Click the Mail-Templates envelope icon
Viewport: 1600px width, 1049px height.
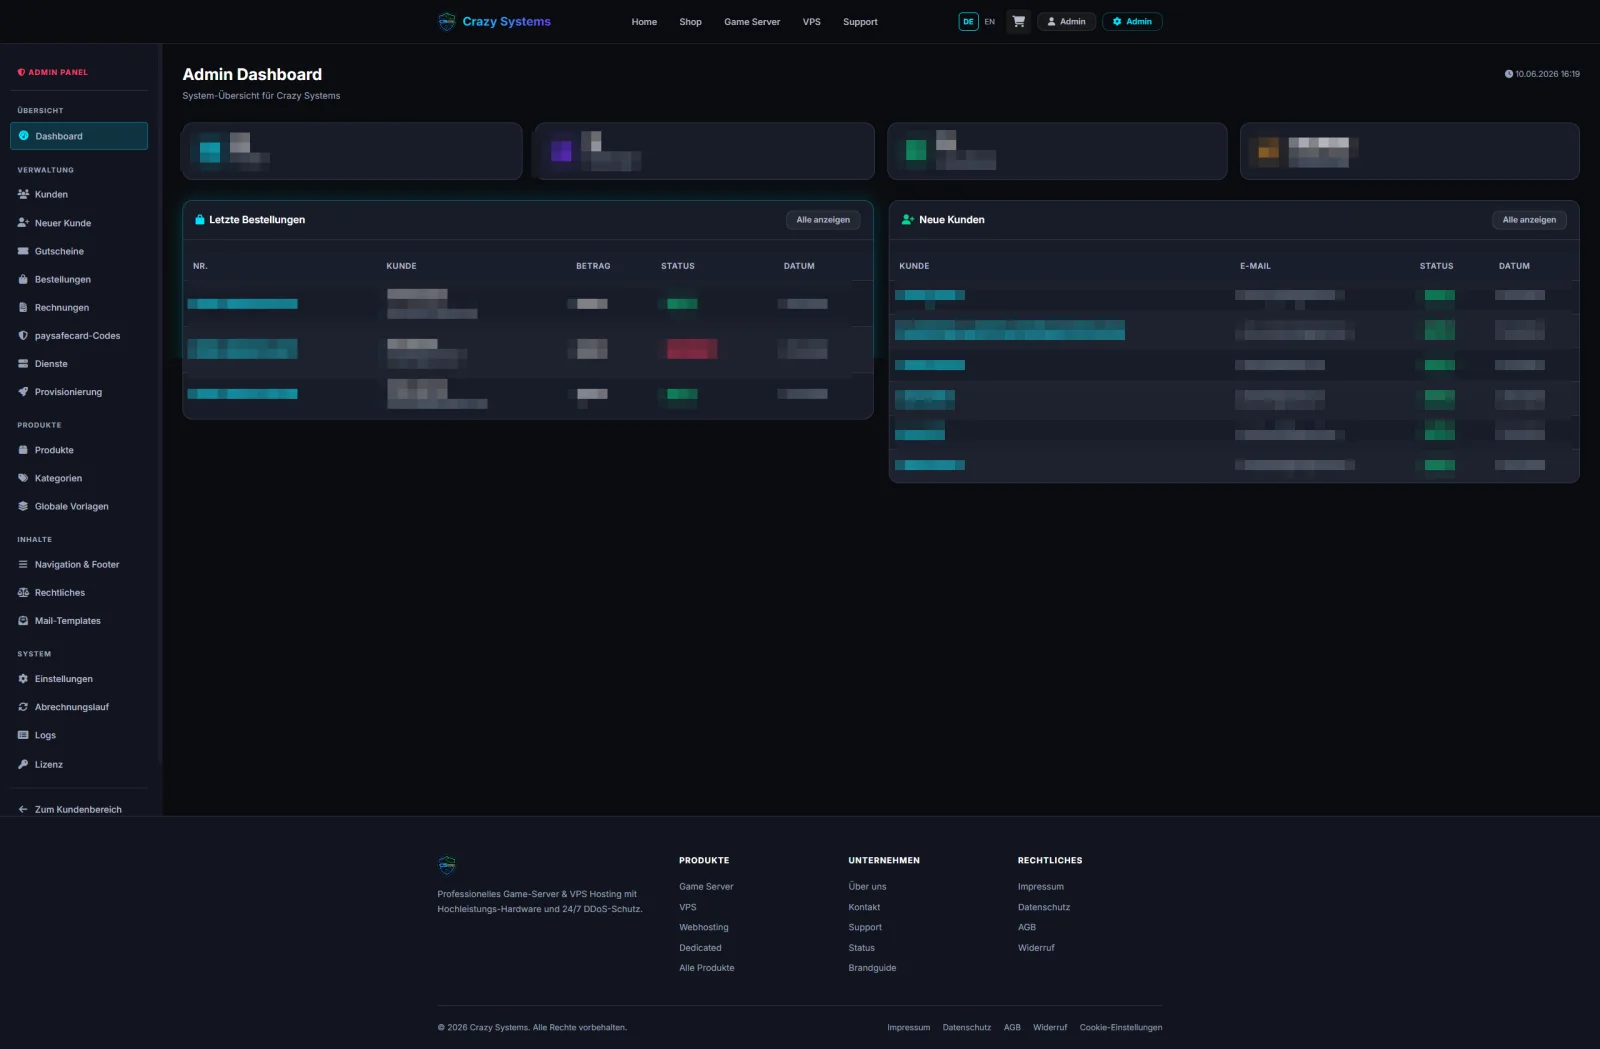point(23,620)
